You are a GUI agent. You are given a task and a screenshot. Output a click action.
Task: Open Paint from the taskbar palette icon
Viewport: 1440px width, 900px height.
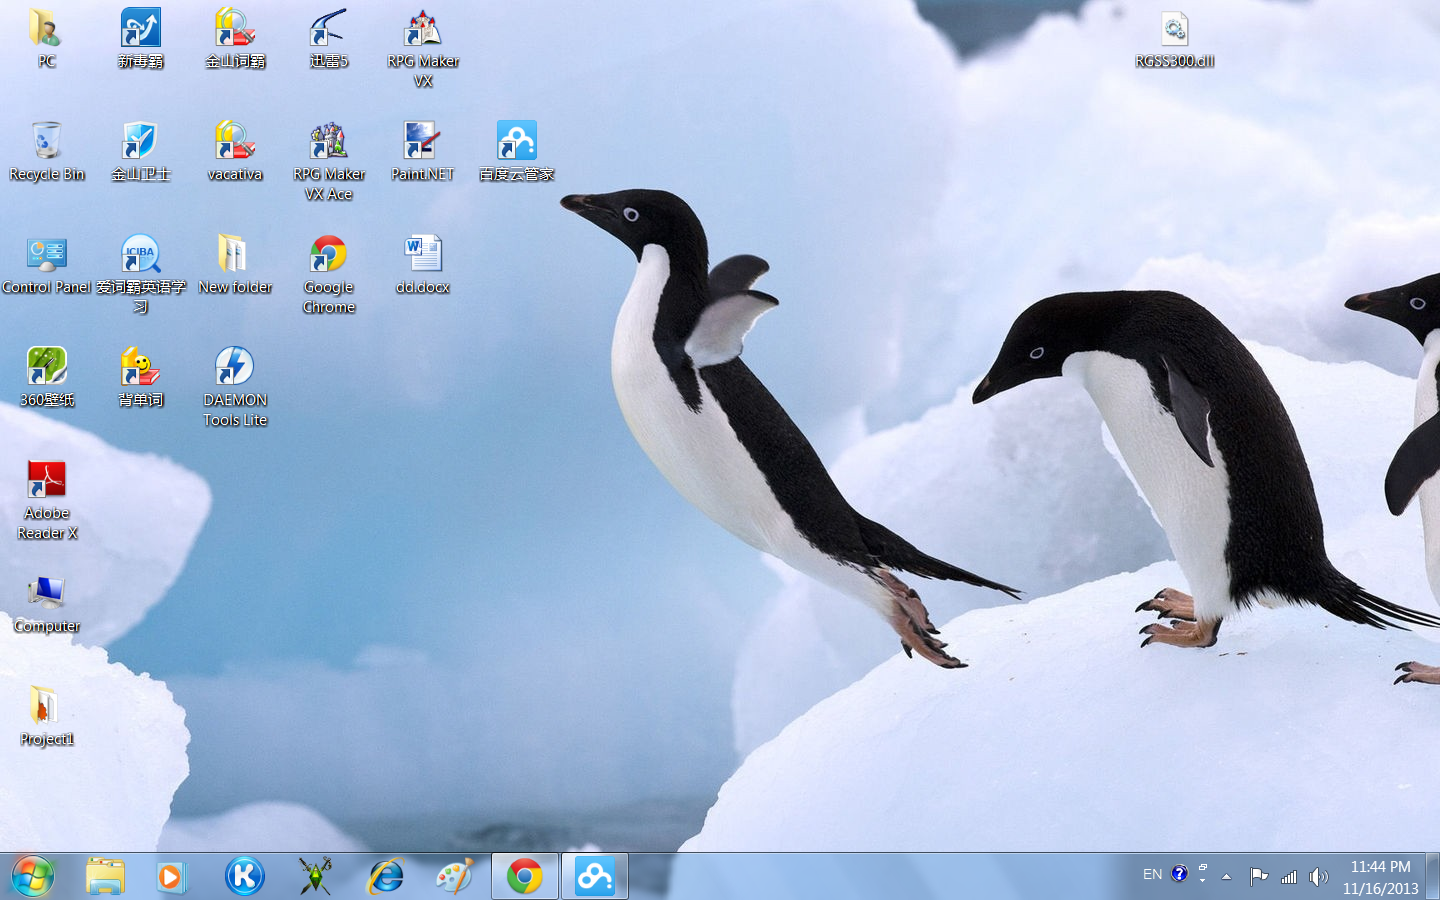coord(455,876)
